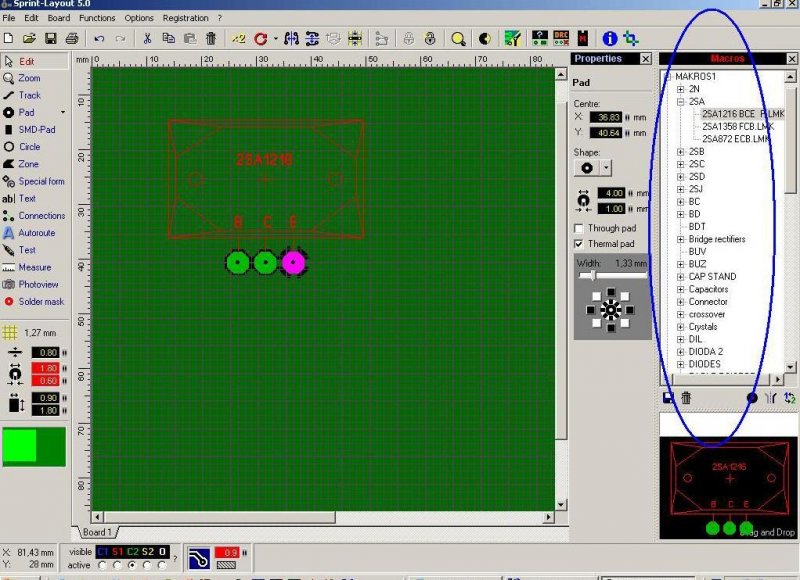The width and height of the screenshot is (800, 580).
Task: Expand the 2SB macro folder
Action: pos(680,152)
